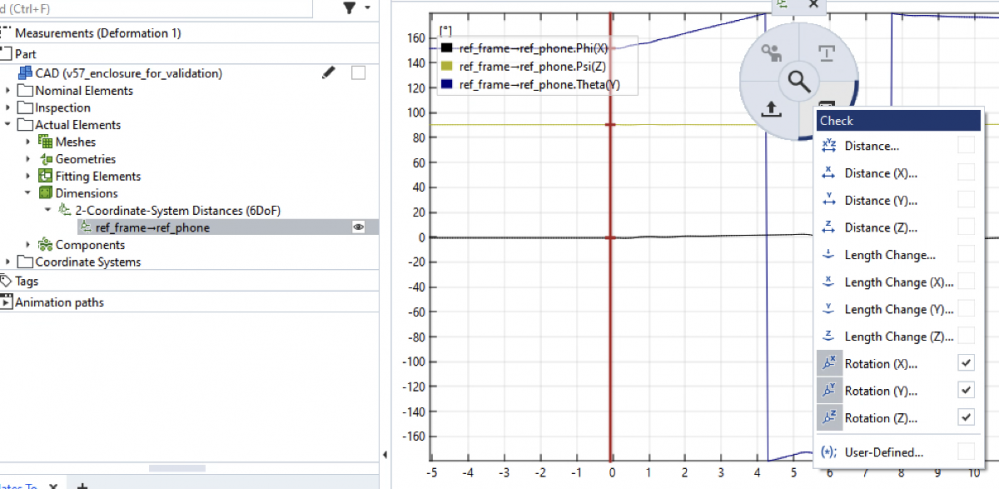Screen dimensions: 999x489
Task: Choose Length Change... from Check menu
Action: click(889, 255)
